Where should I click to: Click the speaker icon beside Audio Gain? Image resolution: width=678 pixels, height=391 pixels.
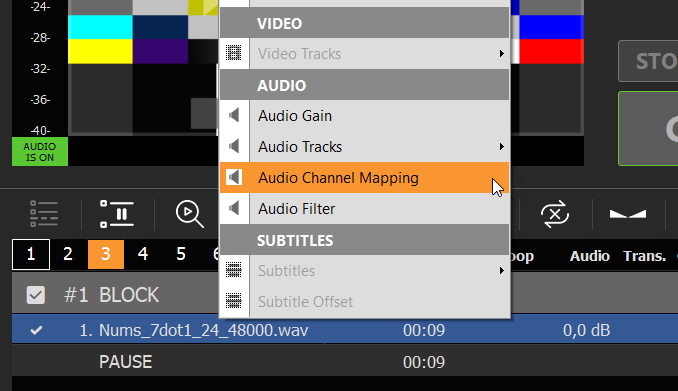click(234, 115)
